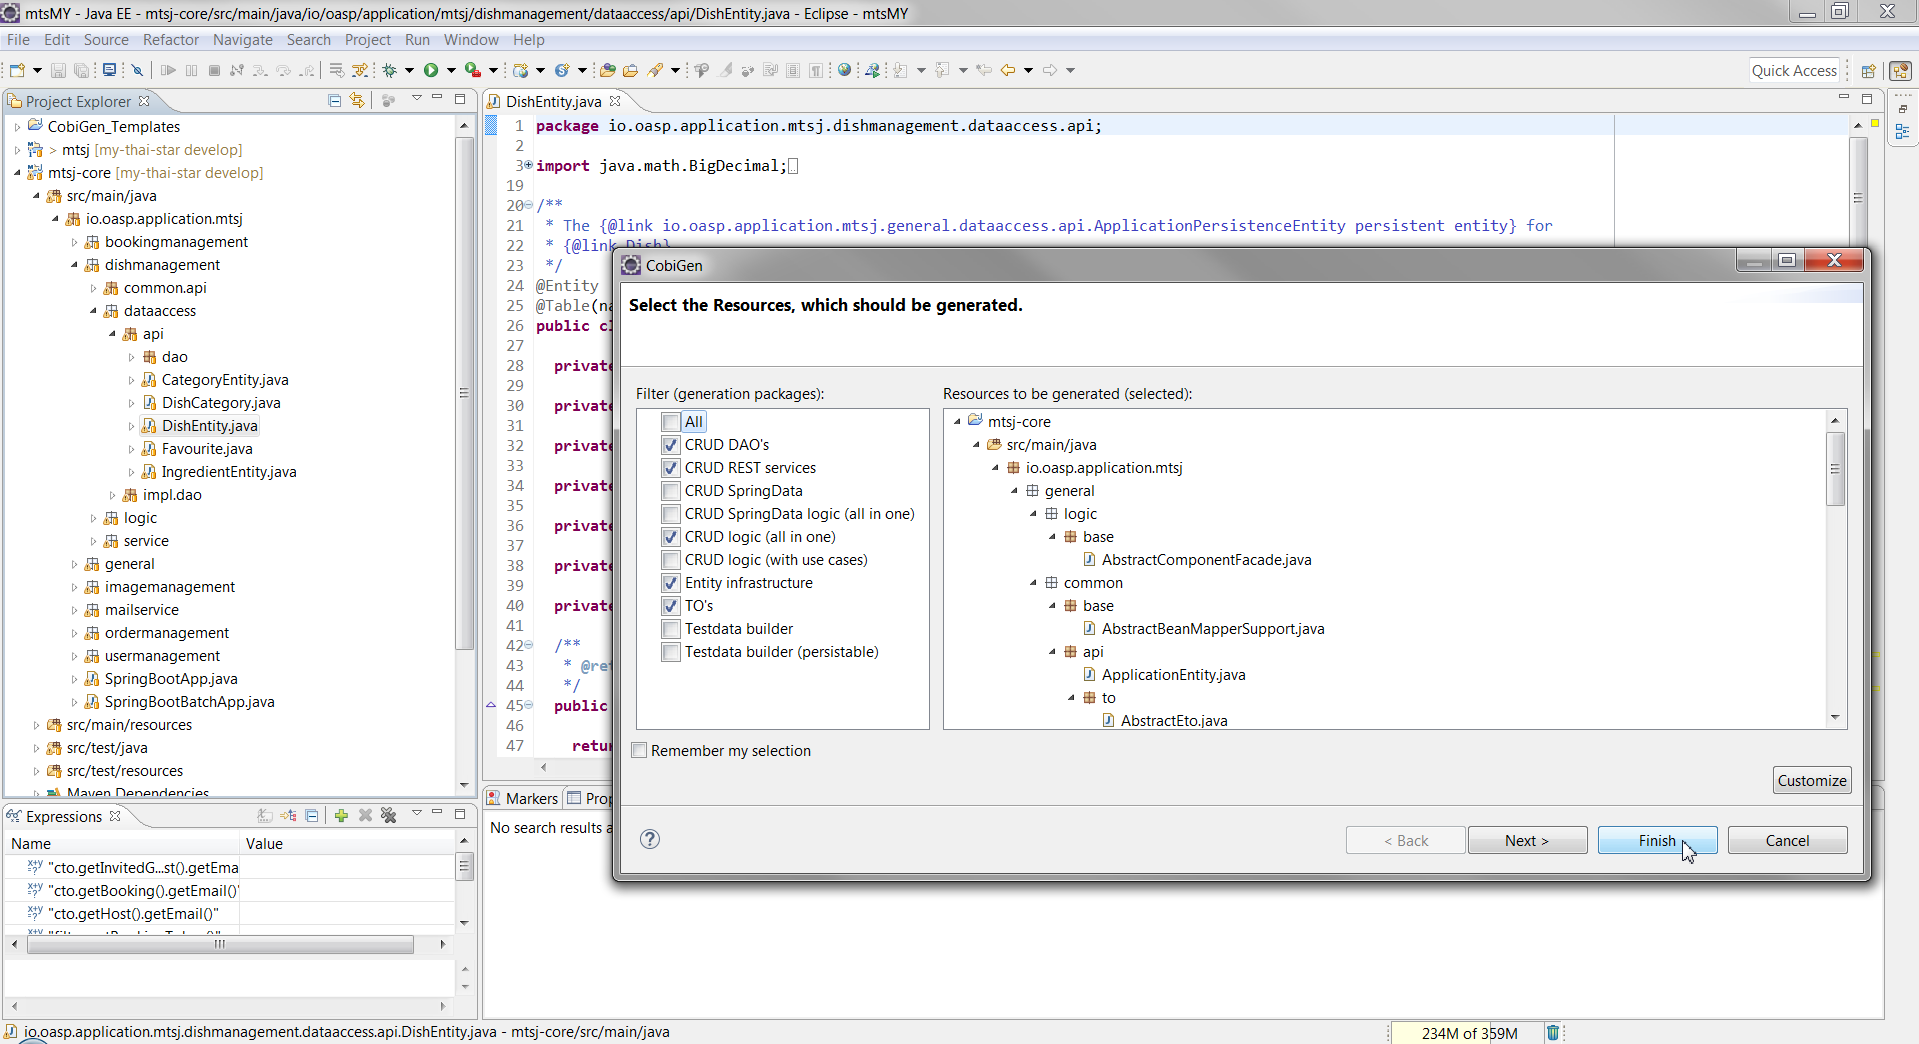This screenshot has width=1919, height=1044.
Task: Click the Open Perspective icon
Action: (1867, 71)
